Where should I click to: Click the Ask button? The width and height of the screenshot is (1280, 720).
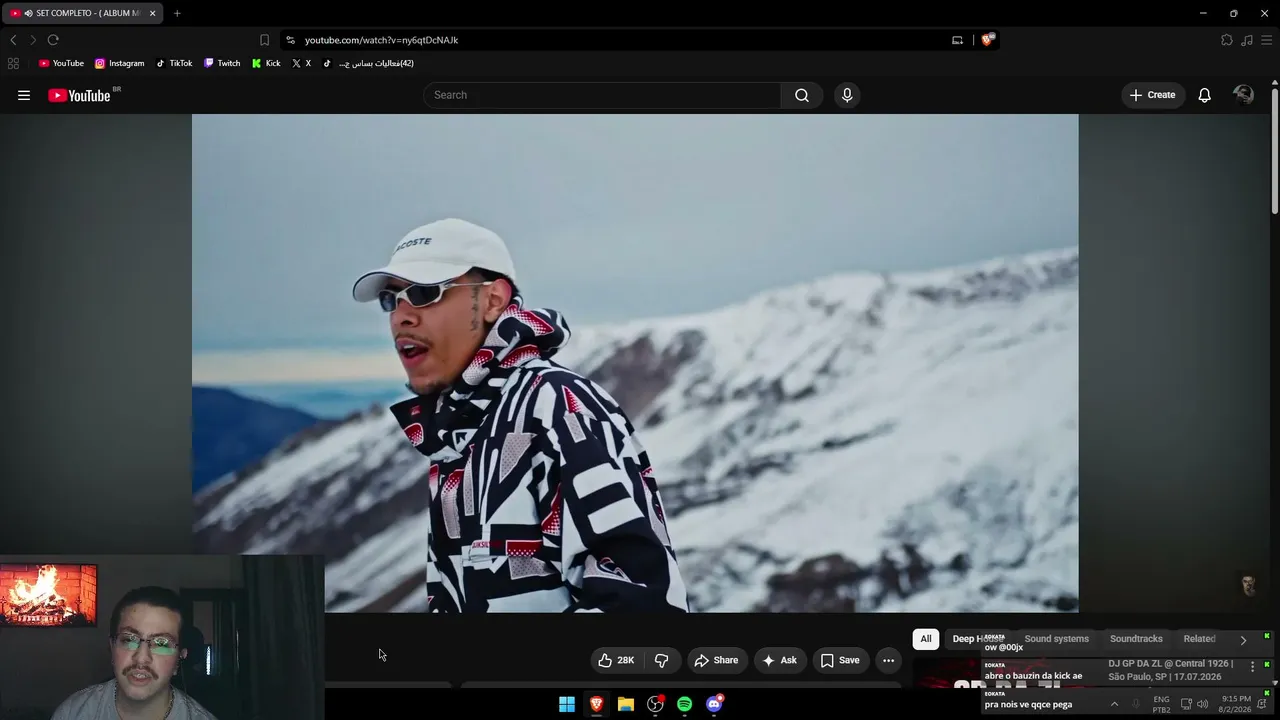click(779, 660)
